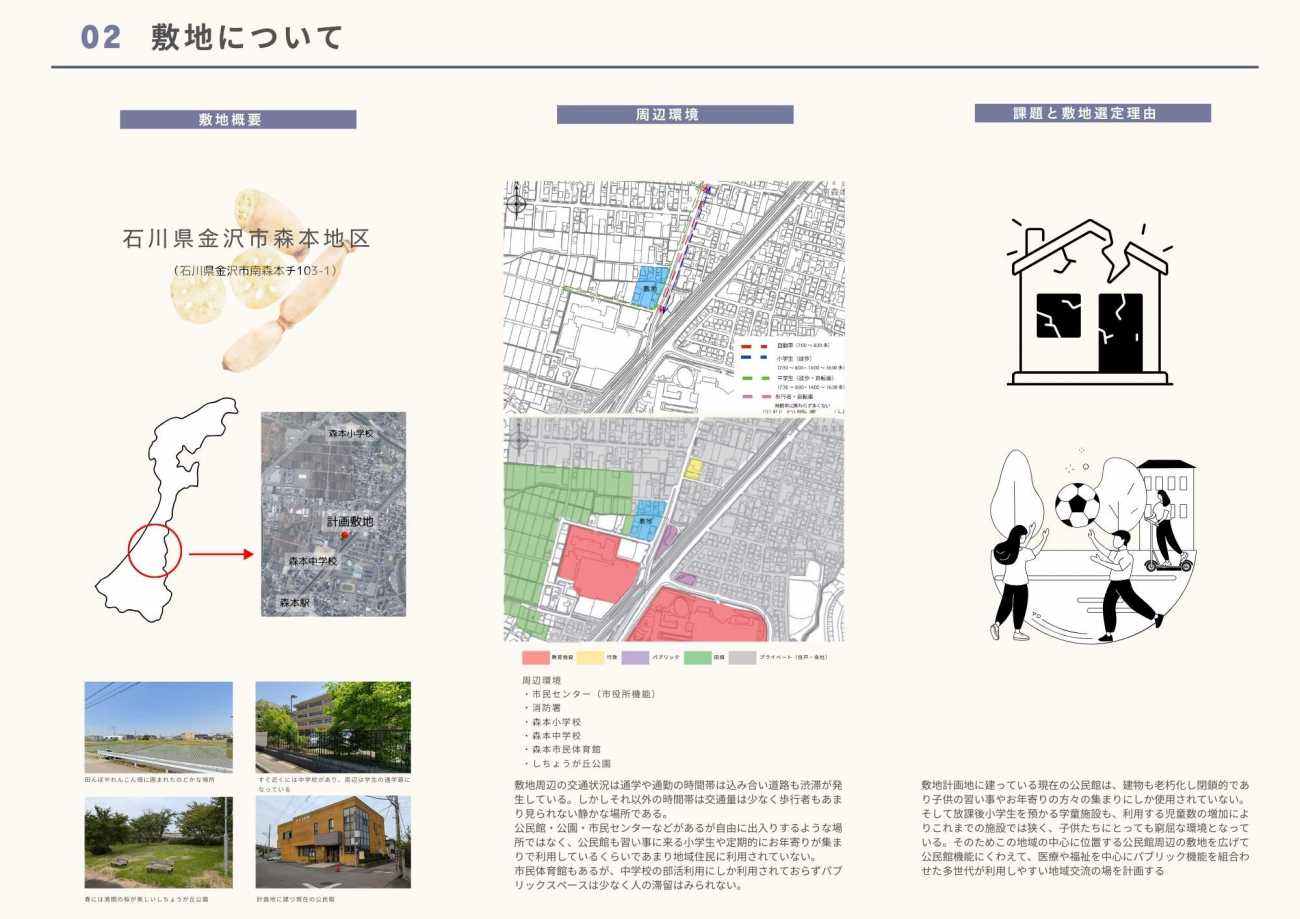This screenshot has width=1300, height=919.
Task: Click the red arrow pointing to aerial photo
Action: 220,552
